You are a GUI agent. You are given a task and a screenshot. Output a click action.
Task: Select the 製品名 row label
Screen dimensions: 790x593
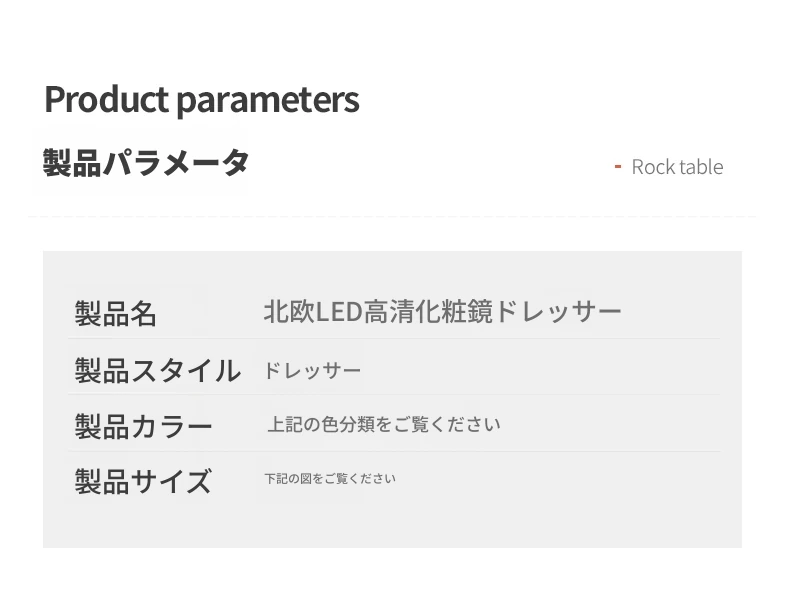point(116,313)
